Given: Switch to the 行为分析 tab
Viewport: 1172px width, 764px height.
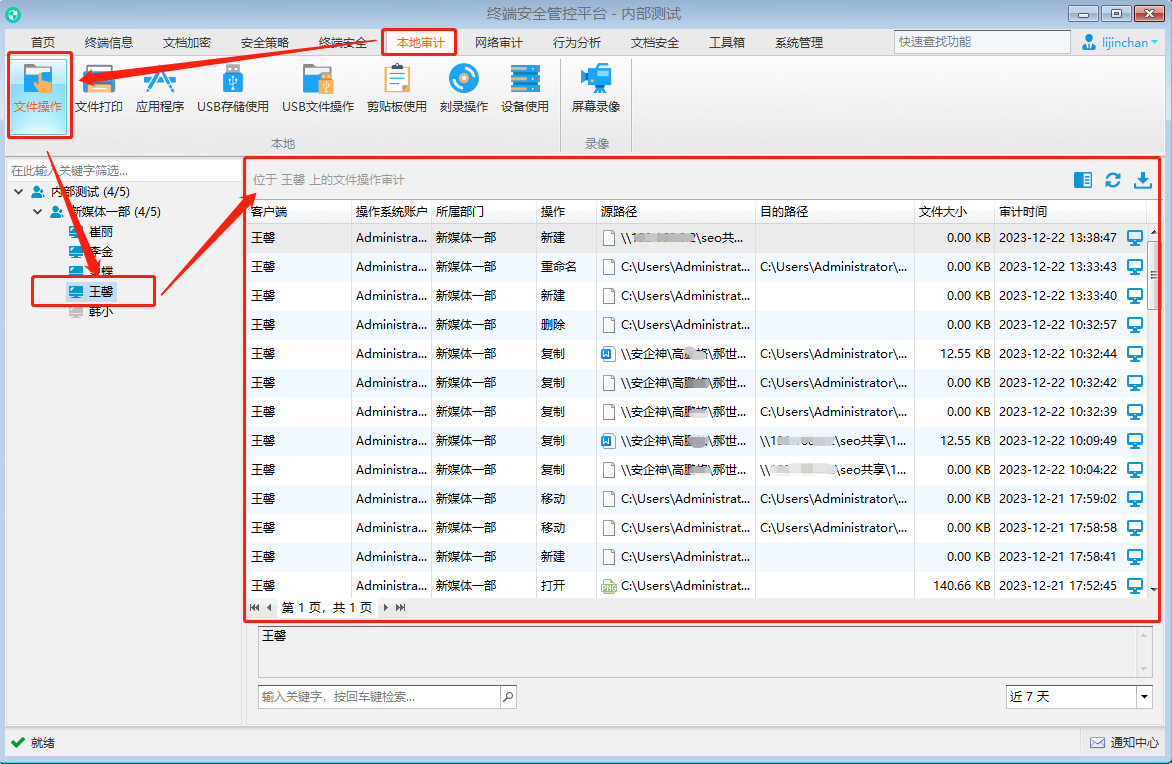Looking at the screenshot, I should (x=576, y=43).
